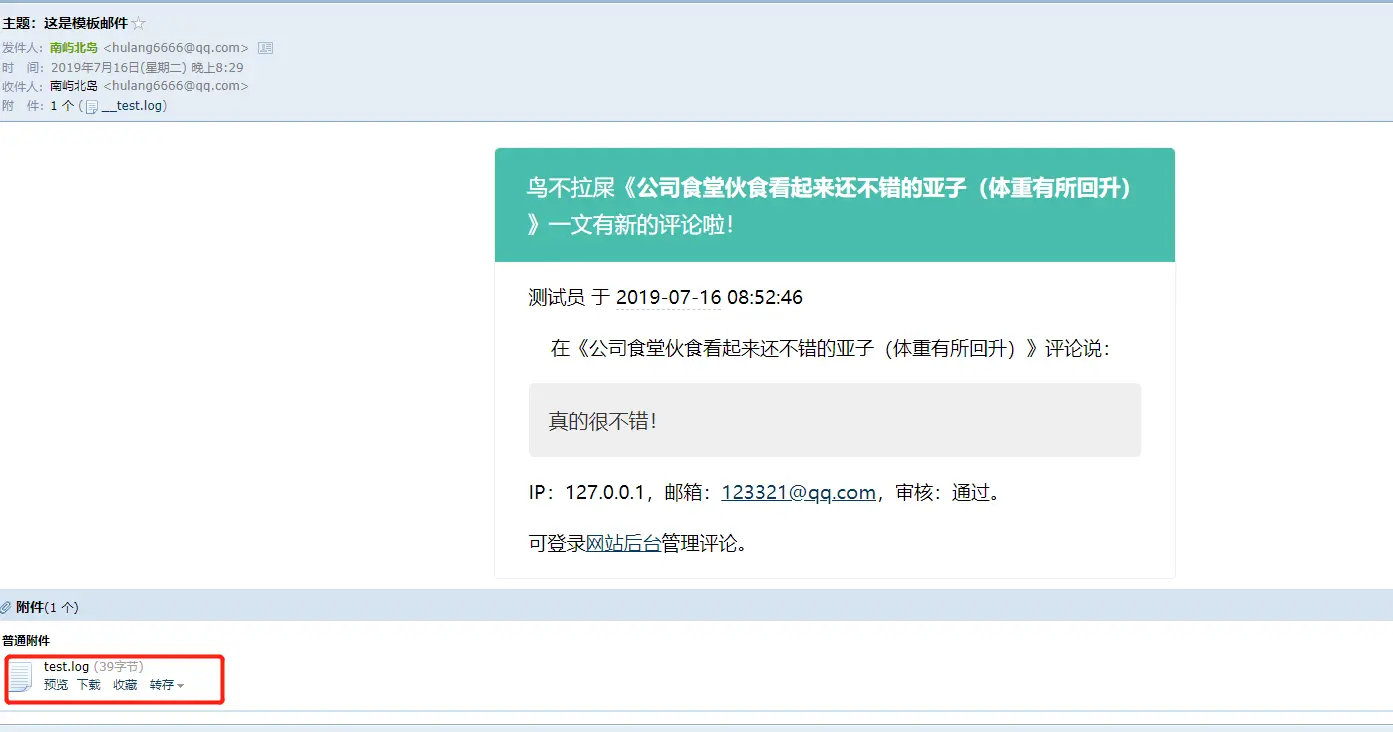This screenshot has height=732, width=1393.
Task: Click the attachment file icon in the header
Action: 91,106
